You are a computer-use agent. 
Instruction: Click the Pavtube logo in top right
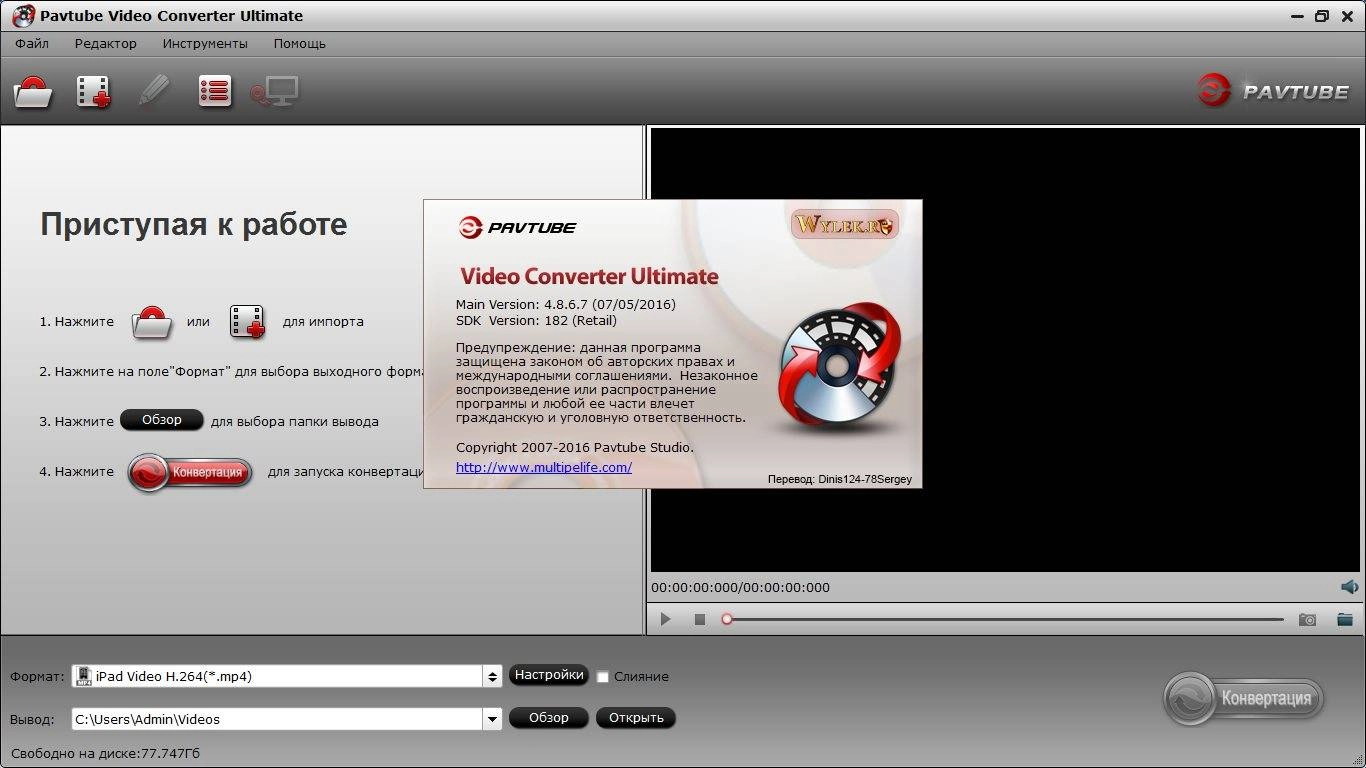point(1274,91)
